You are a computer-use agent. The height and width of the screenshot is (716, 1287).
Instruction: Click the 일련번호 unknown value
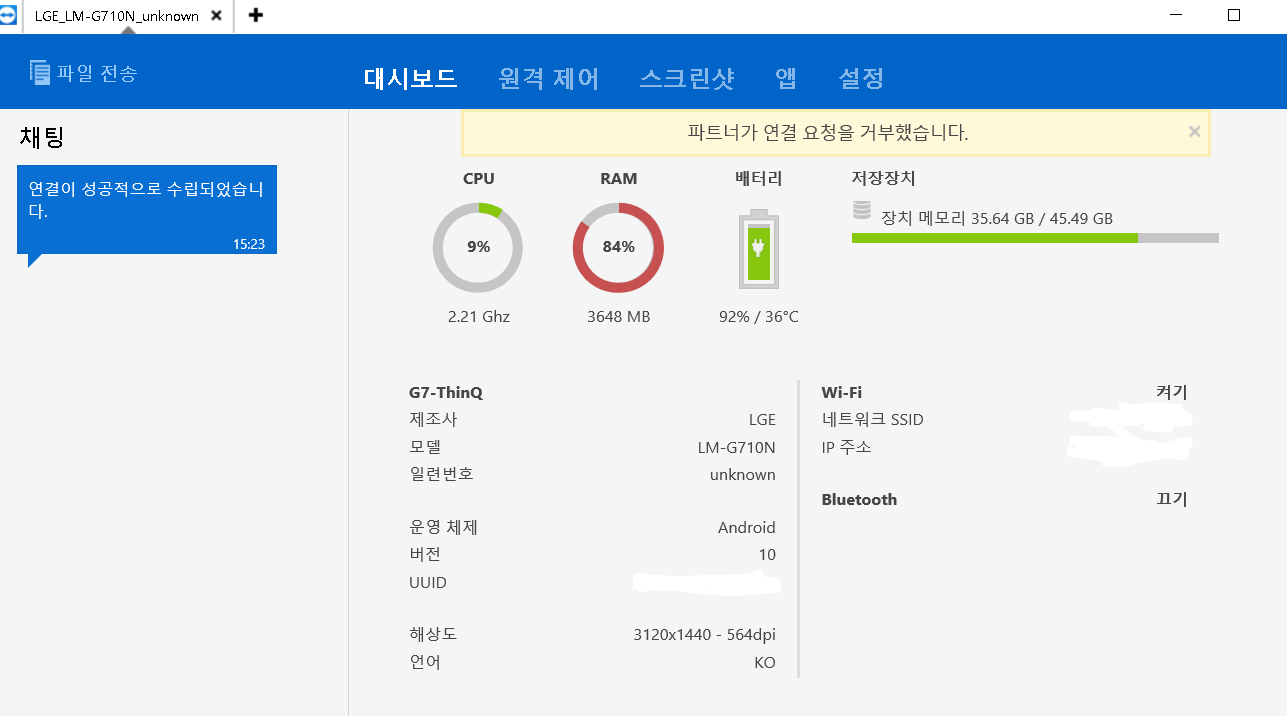[743, 474]
